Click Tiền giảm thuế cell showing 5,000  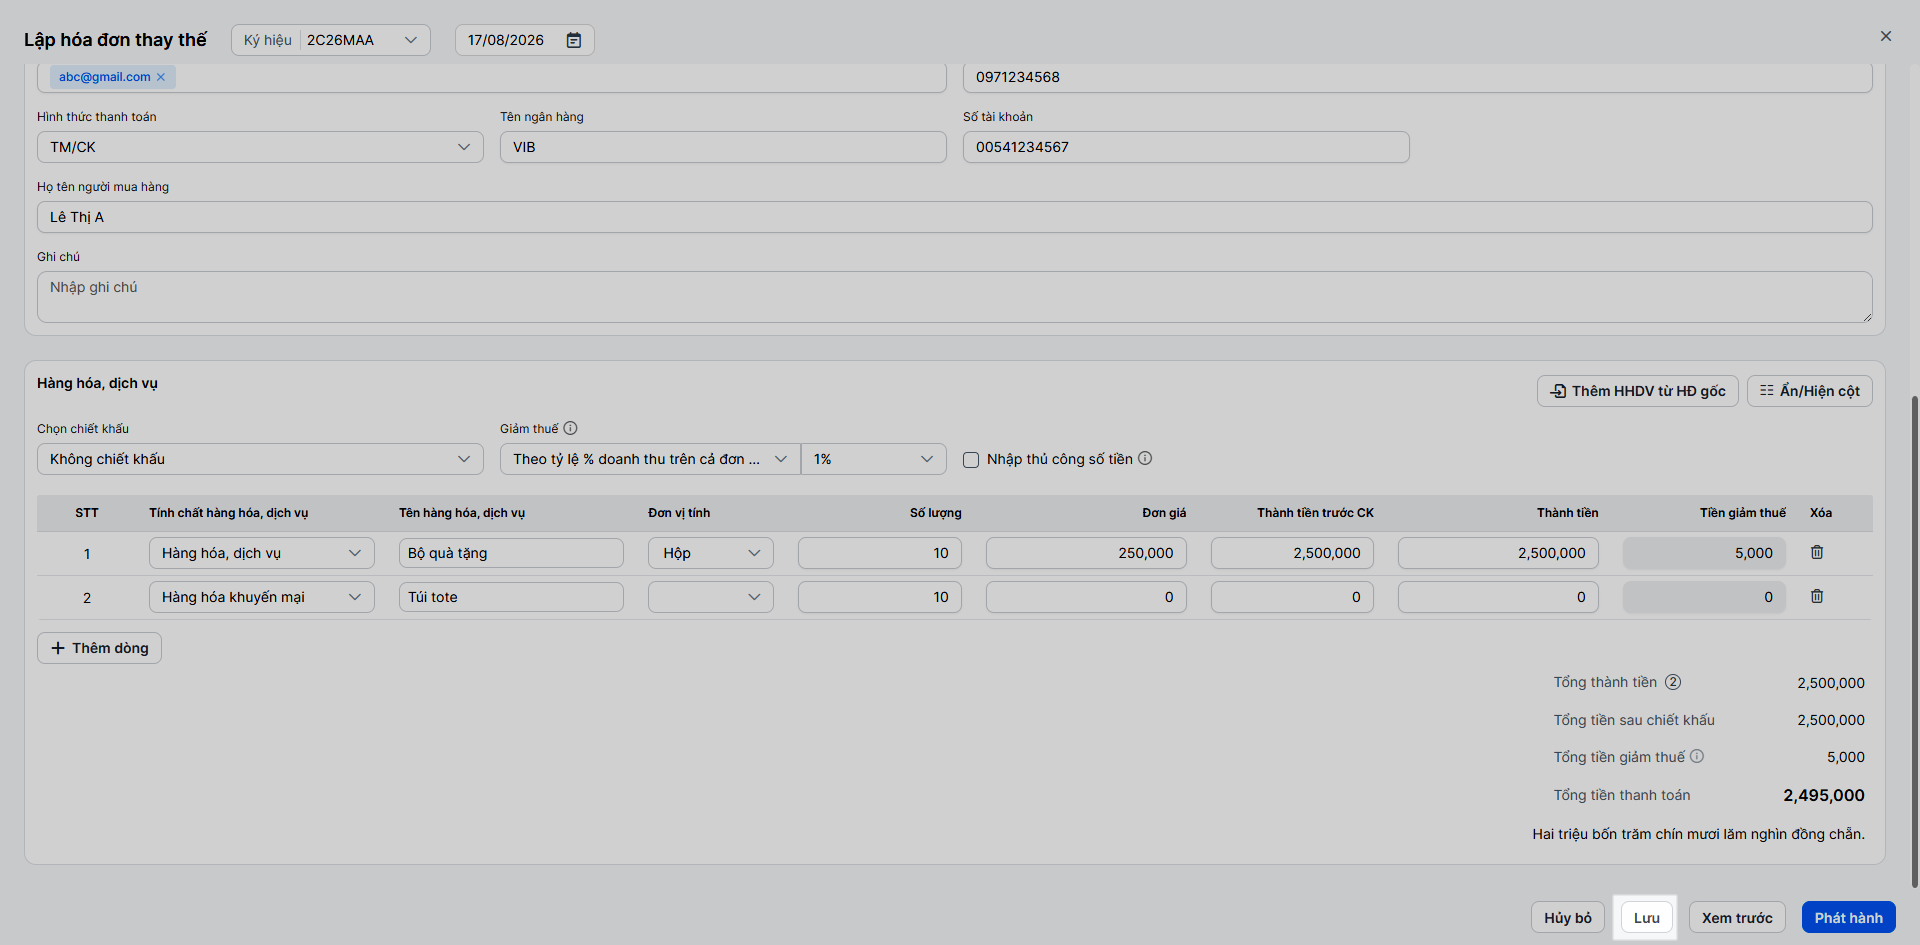1704,553
